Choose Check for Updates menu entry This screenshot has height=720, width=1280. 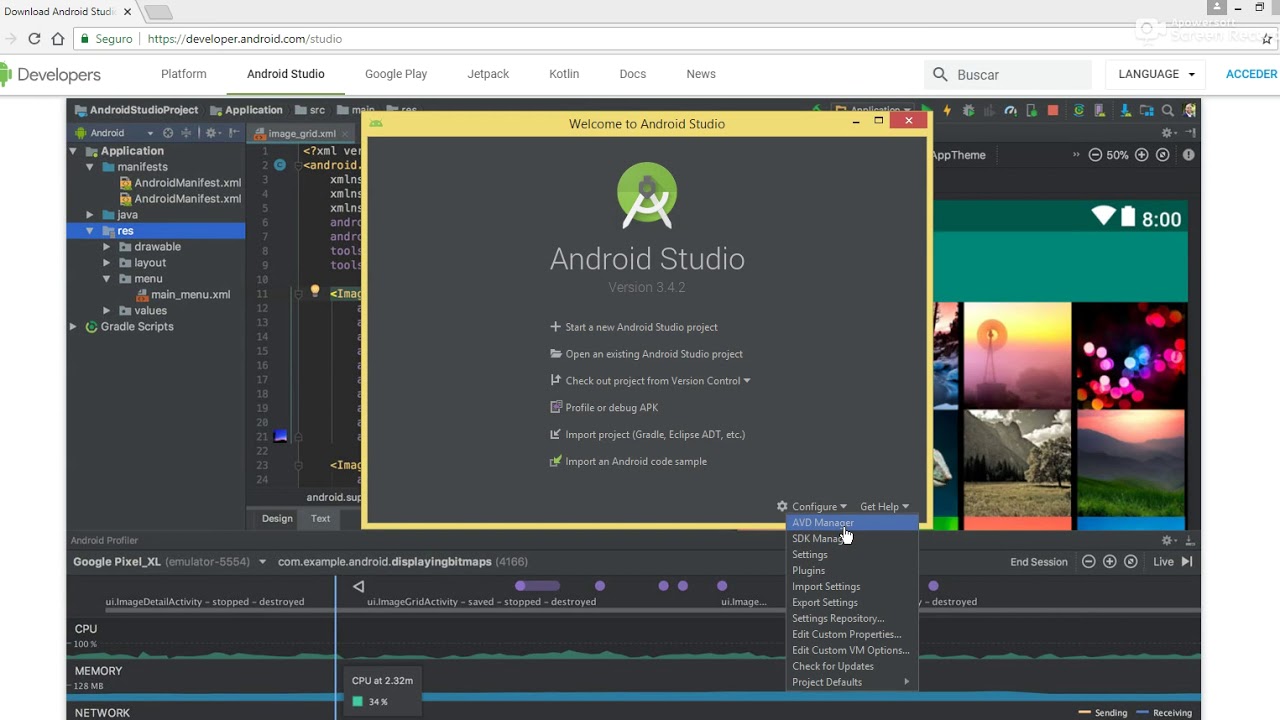851,667
